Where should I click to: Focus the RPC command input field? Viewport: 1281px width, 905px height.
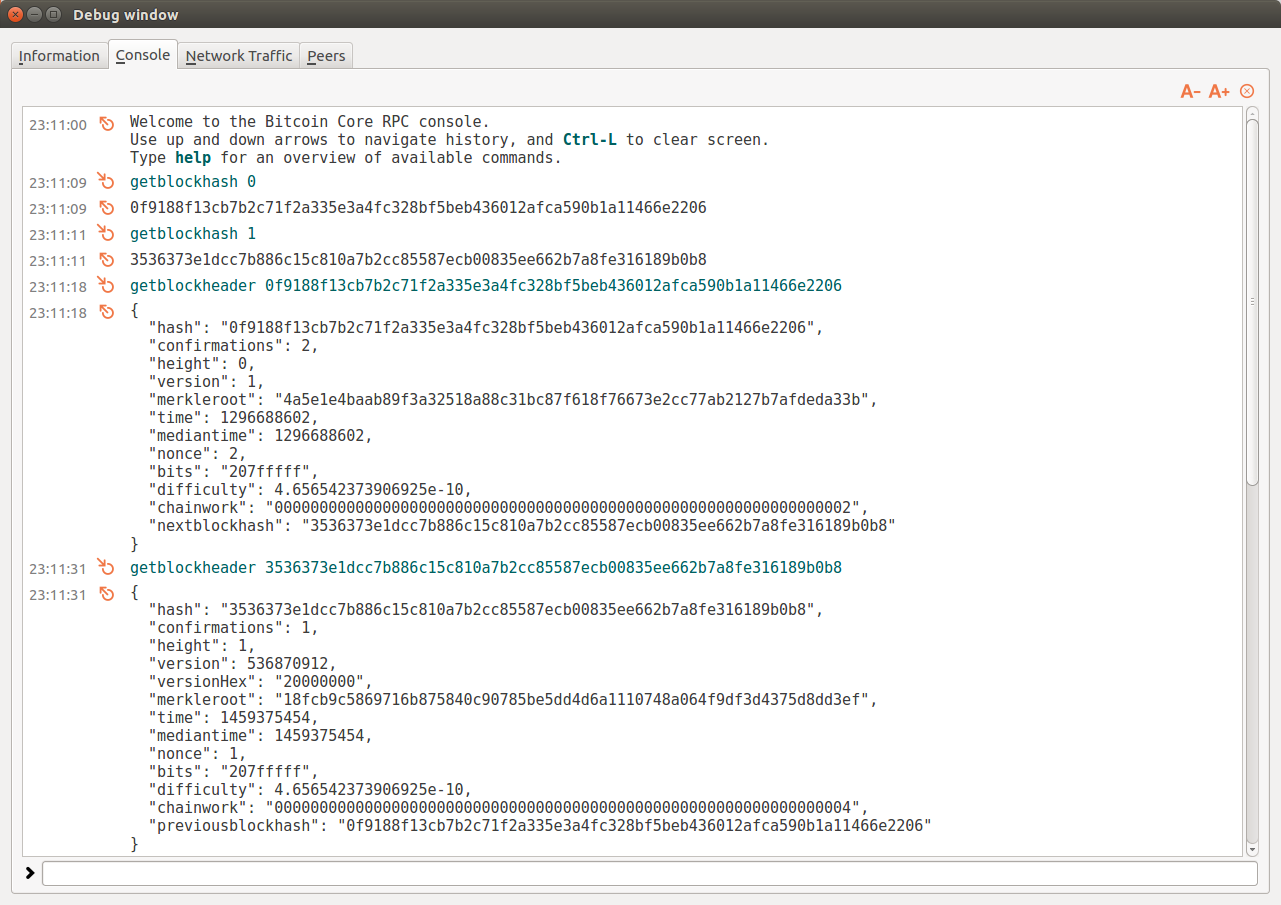click(650, 873)
